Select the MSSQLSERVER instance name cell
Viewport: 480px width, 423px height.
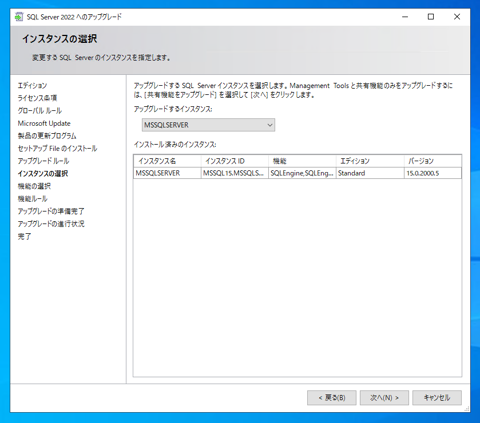pos(167,173)
